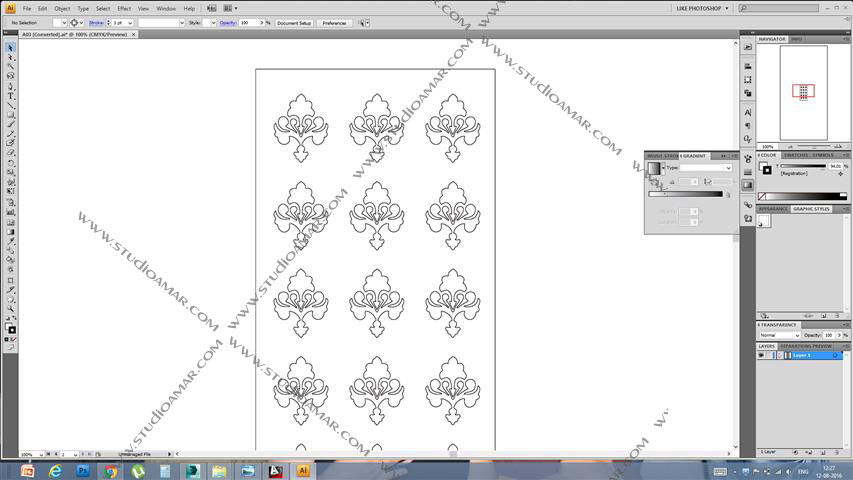Toggle visibility eye of Layer 1
This screenshot has height=480, width=853.
pyautogui.click(x=761, y=355)
